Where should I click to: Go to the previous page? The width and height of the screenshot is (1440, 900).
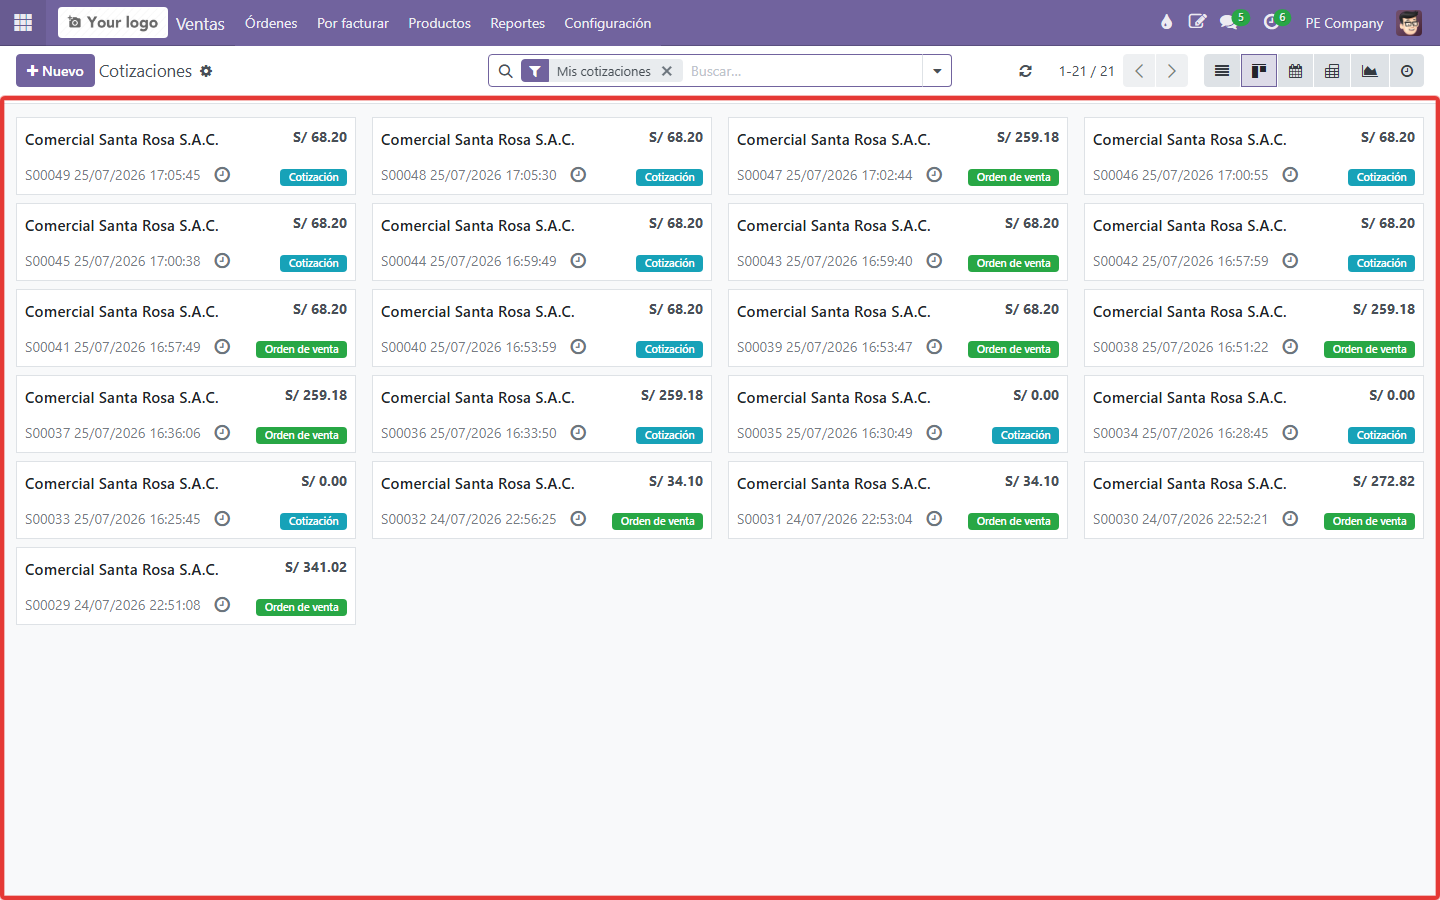1139,71
